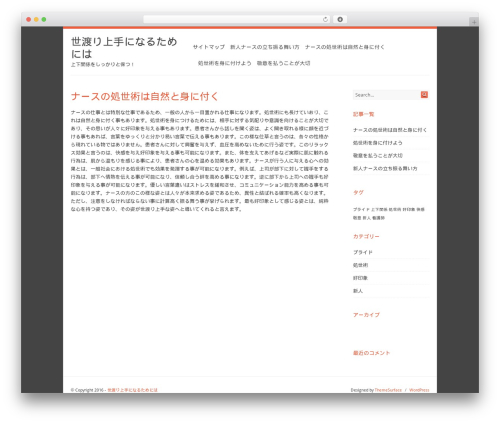Image resolution: width=500 pixels, height=423 pixels.
Task: Open the ThemeSurface footer link
Action: pyautogui.click(x=388, y=390)
